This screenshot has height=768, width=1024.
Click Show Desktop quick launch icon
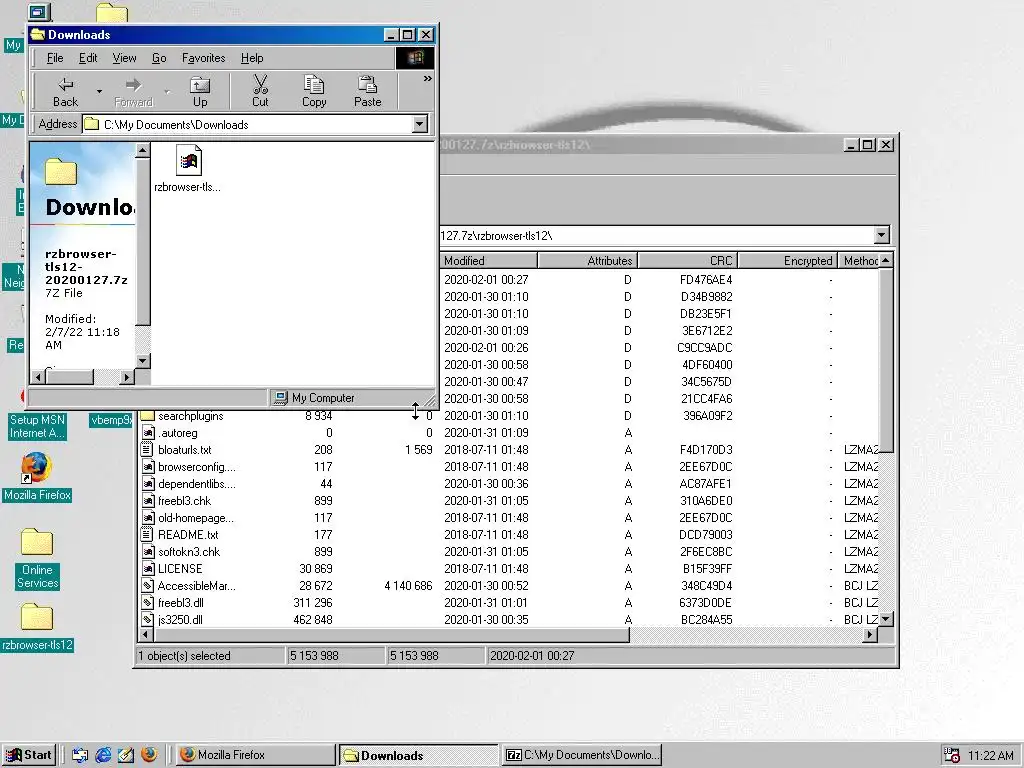click(x=80, y=755)
